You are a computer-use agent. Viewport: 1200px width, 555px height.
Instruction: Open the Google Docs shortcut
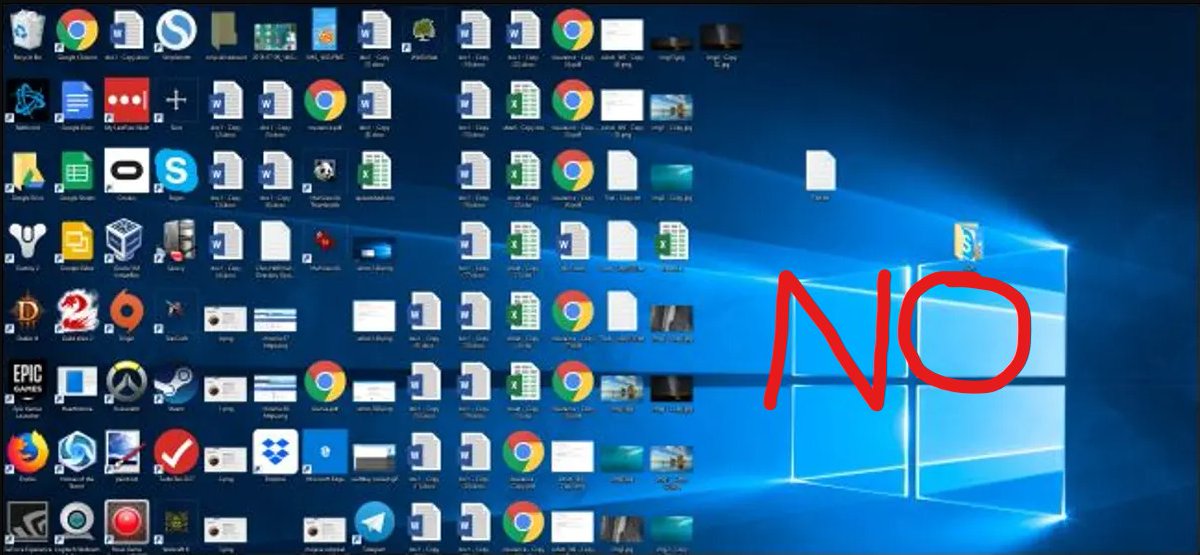(x=76, y=100)
